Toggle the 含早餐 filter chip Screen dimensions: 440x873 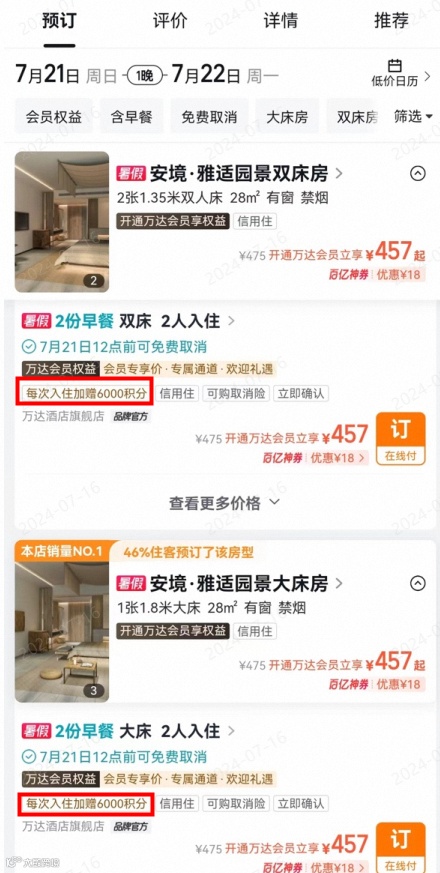click(131, 116)
